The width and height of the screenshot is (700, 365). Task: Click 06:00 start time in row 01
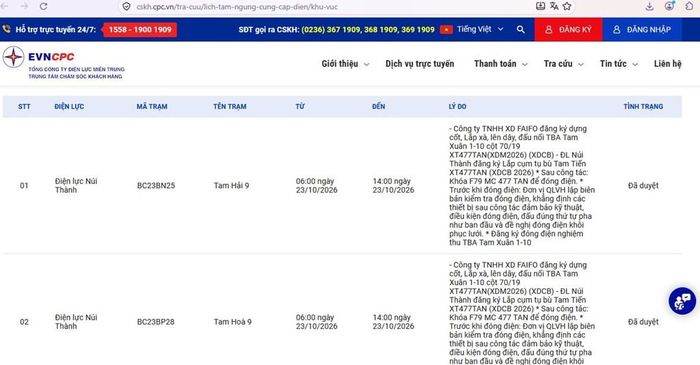pos(317,186)
